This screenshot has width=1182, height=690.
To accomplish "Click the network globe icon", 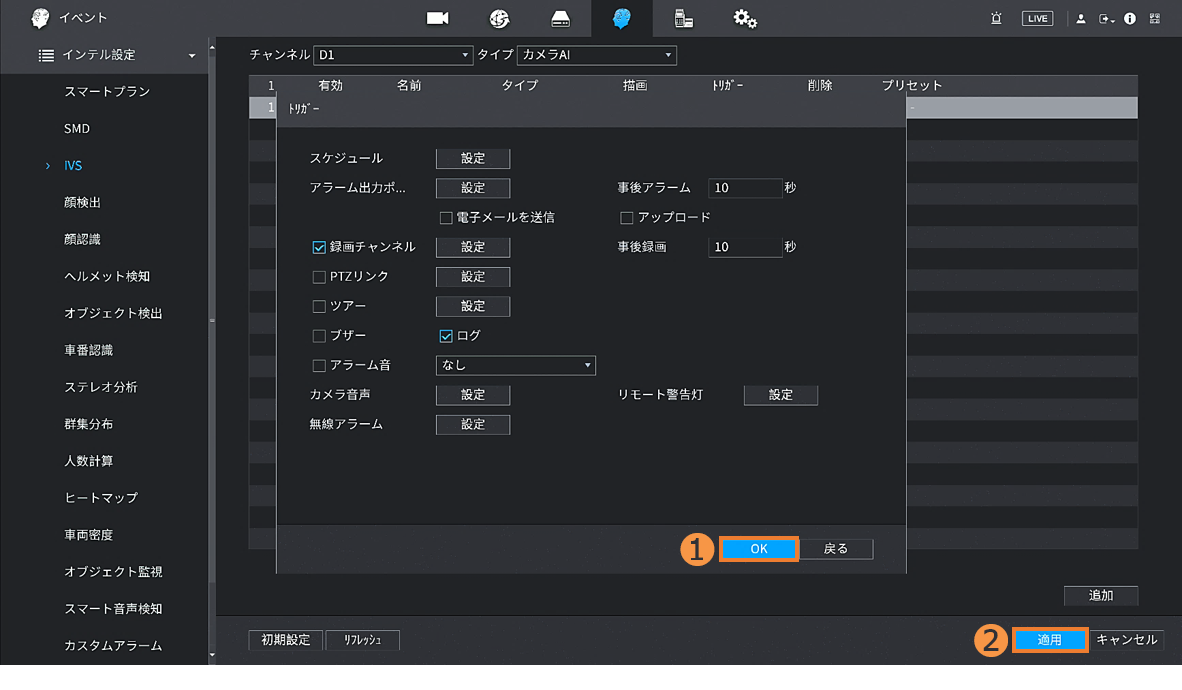I will pos(499,18).
